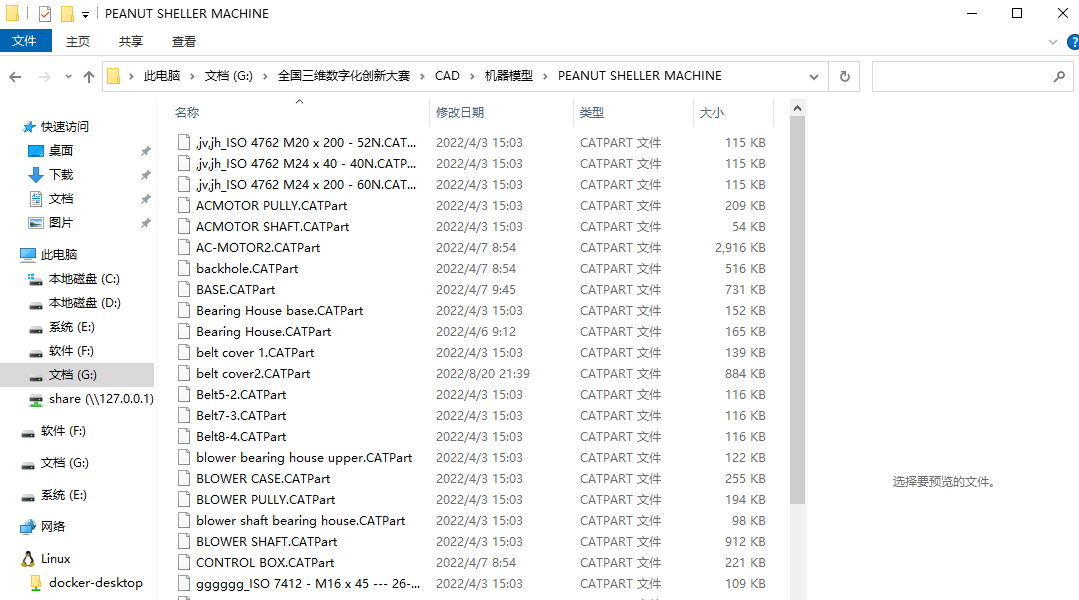This screenshot has width=1079, height=600.
Task: Click the Forward navigation arrow
Action: 45,77
